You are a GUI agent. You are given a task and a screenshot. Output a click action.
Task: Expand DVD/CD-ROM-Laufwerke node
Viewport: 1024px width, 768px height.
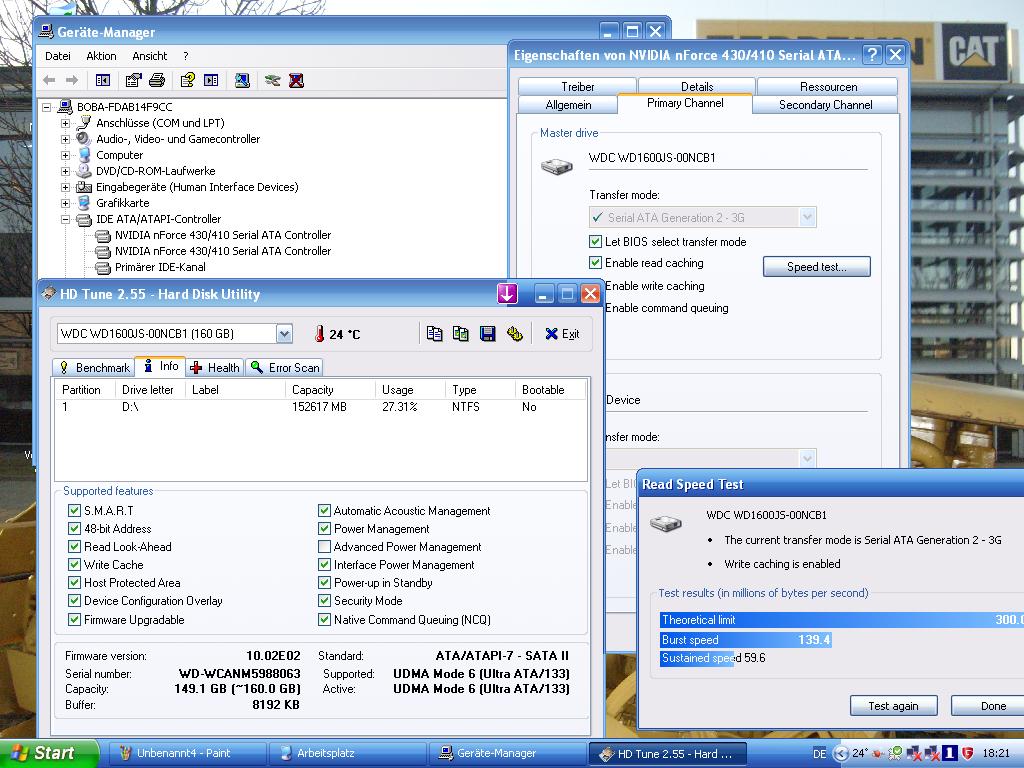(65, 171)
